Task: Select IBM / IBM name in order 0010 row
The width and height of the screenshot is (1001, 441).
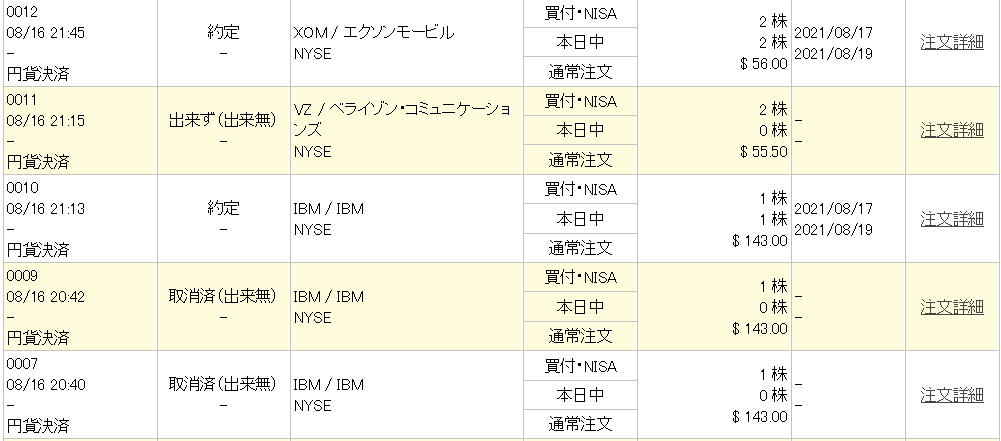Action: point(328,209)
